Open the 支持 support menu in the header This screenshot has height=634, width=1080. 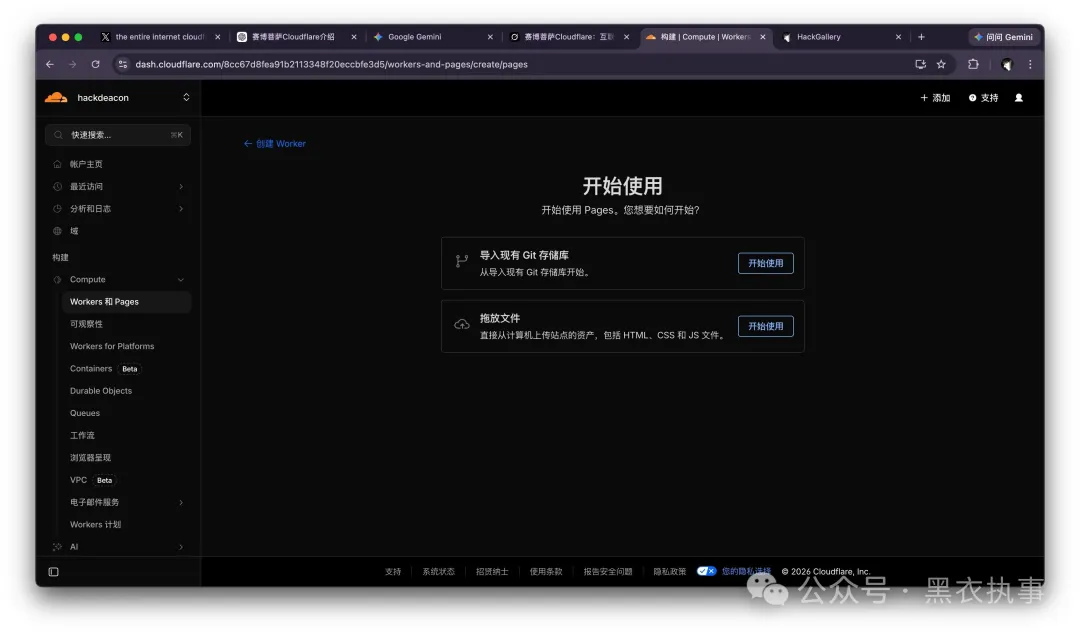click(x=984, y=98)
